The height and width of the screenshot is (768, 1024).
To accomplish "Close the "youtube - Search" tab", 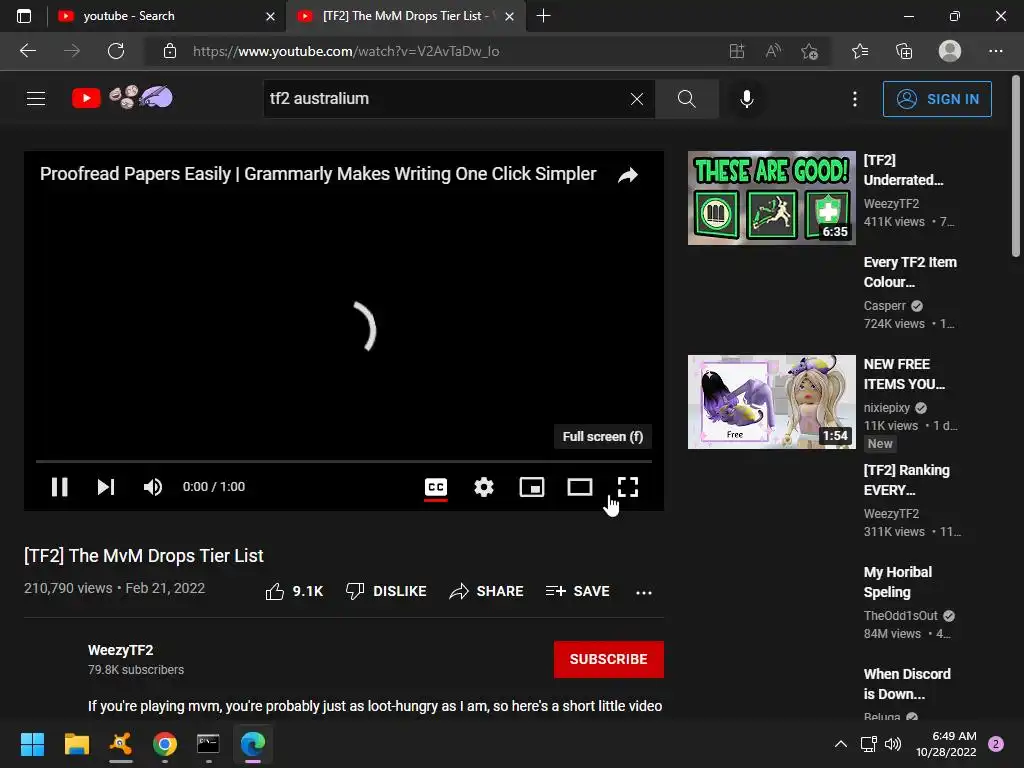I will 270,16.
